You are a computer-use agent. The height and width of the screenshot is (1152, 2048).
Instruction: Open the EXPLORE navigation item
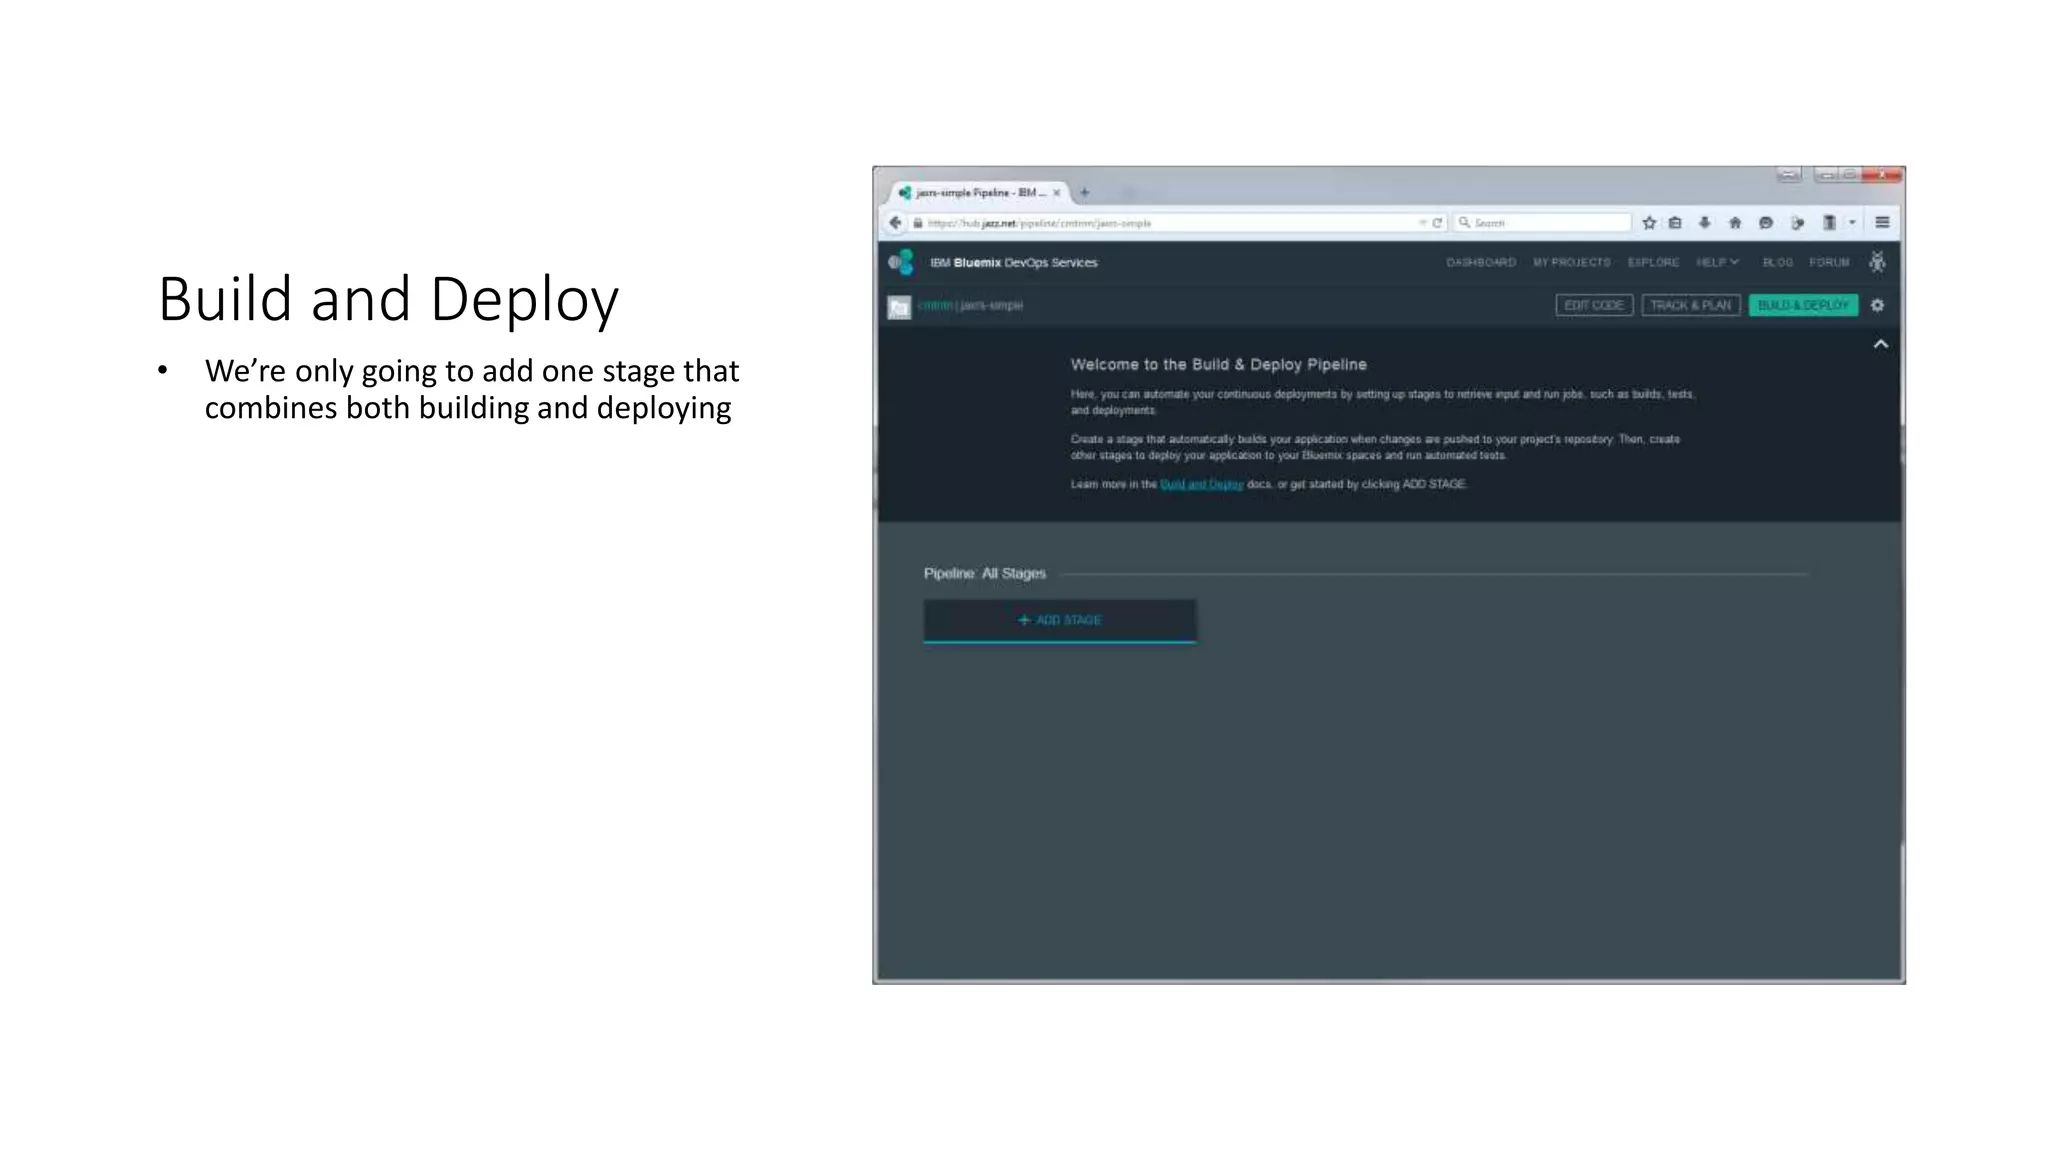[x=1653, y=262]
